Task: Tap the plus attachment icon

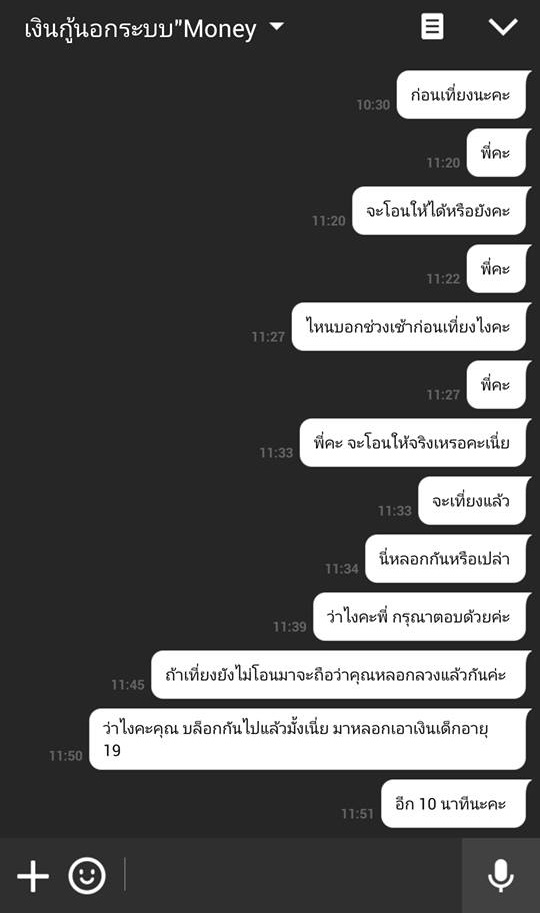Action: tap(33, 875)
